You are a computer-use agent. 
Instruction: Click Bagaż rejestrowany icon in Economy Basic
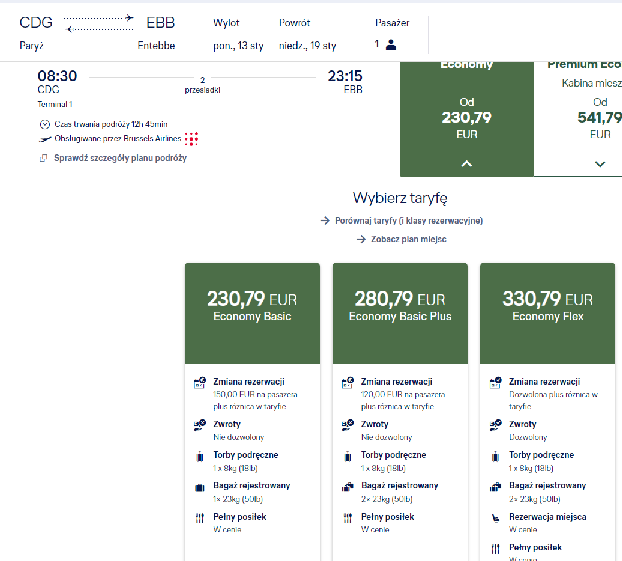pos(200,488)
